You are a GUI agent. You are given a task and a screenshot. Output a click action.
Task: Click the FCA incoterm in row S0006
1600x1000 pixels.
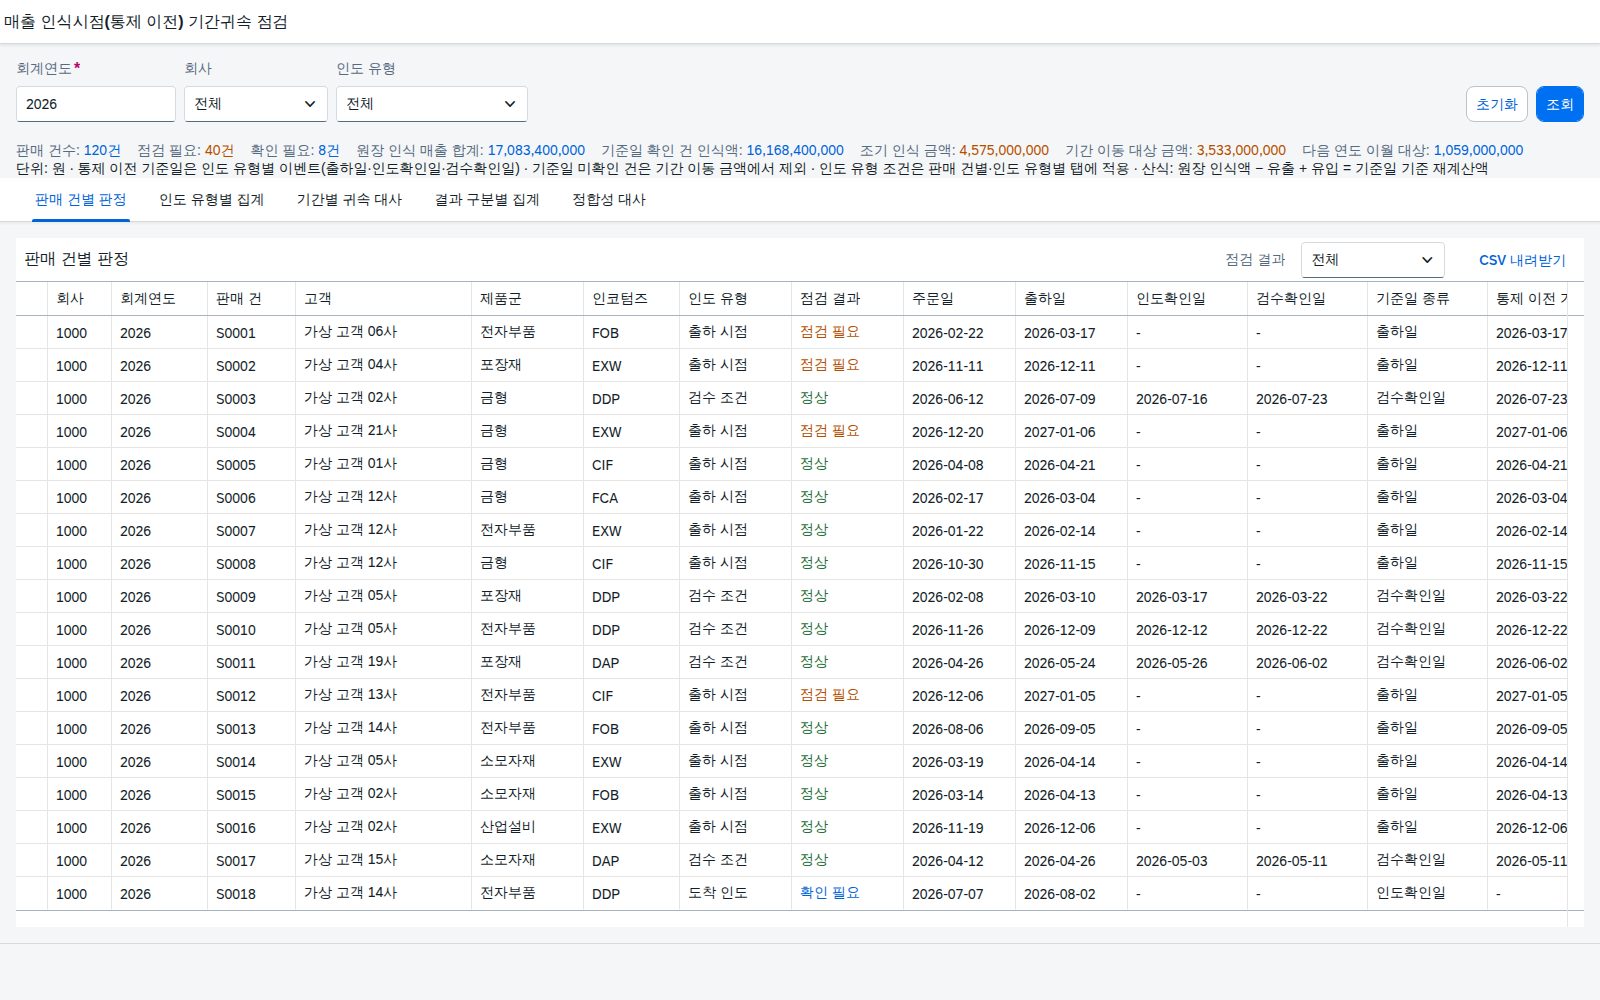point(605,498)
